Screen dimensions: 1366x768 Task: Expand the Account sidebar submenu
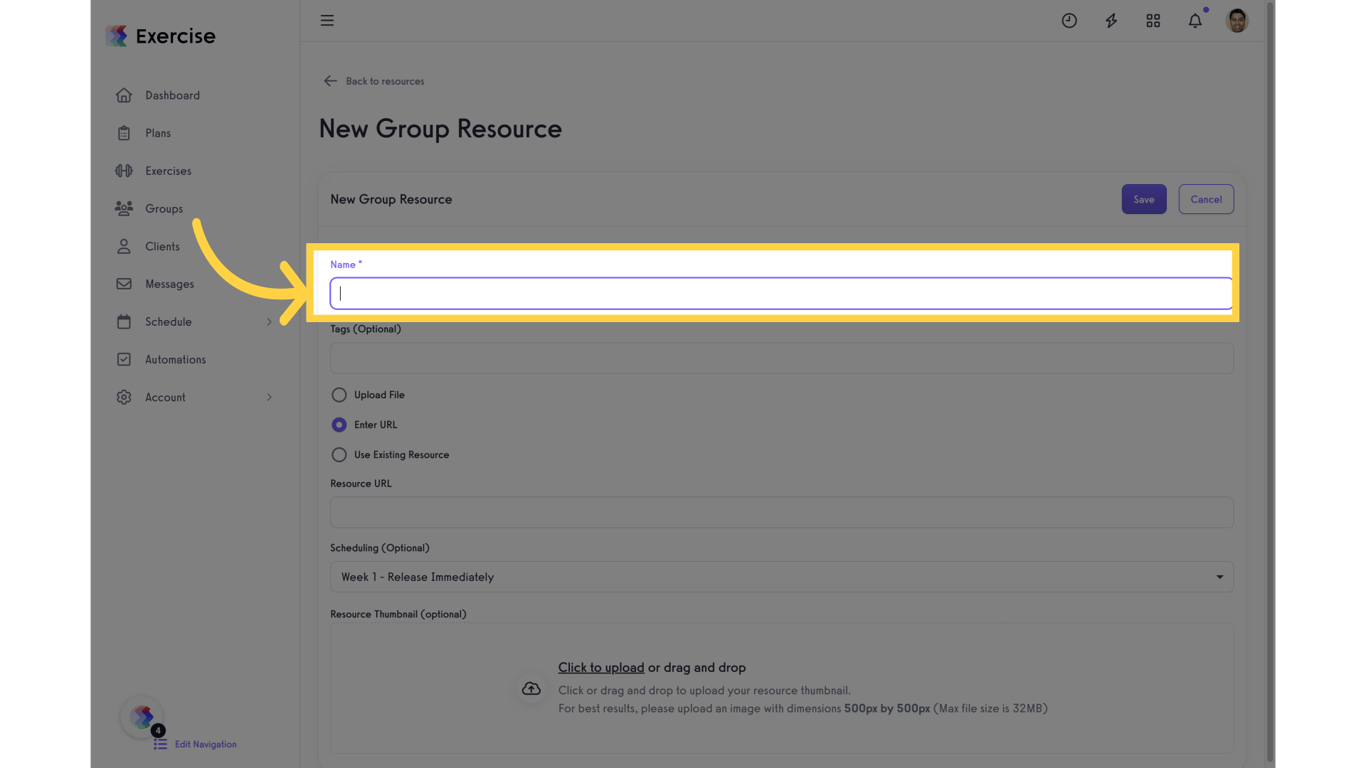point(269,398)
